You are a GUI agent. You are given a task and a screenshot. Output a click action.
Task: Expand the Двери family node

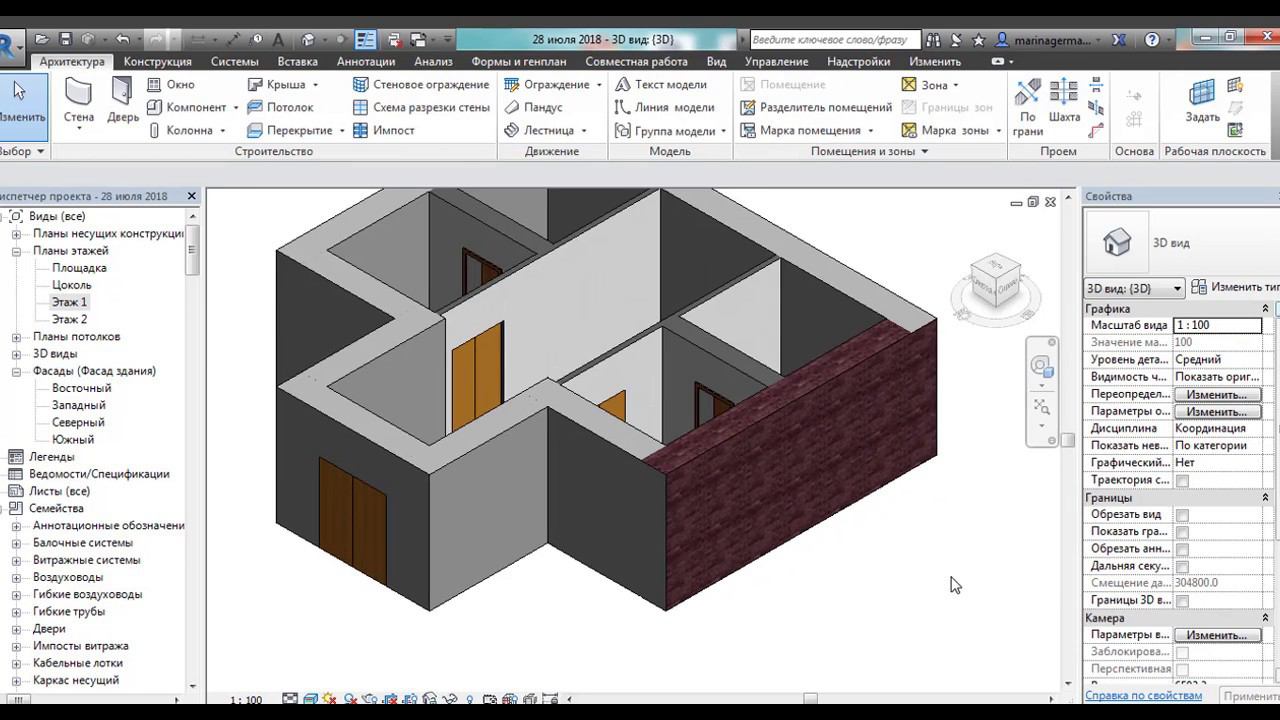tap(16, 629)
